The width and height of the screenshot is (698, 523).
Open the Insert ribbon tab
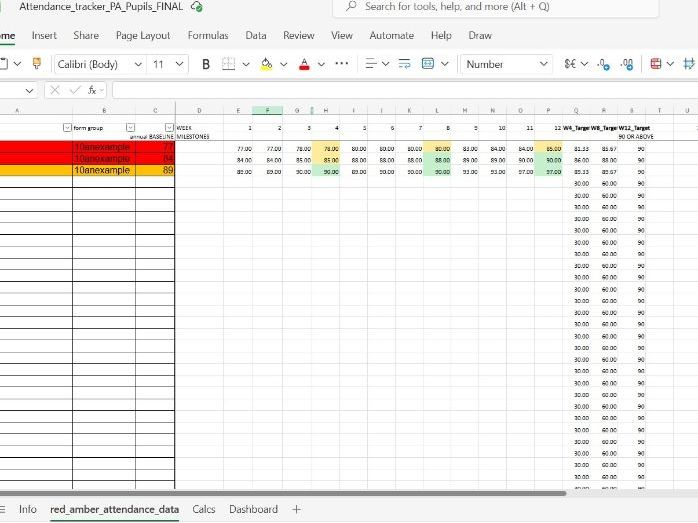[x=44, y=36]
